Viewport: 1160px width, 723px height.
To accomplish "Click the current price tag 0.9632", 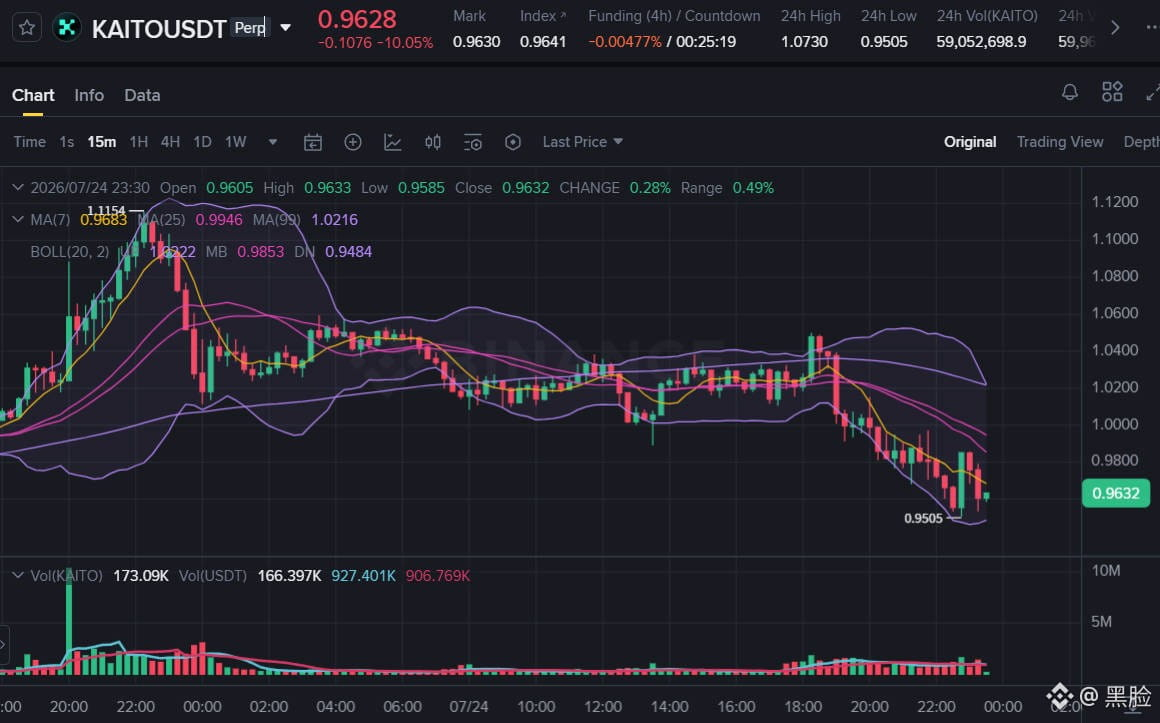I will (x=1116, y=493).
